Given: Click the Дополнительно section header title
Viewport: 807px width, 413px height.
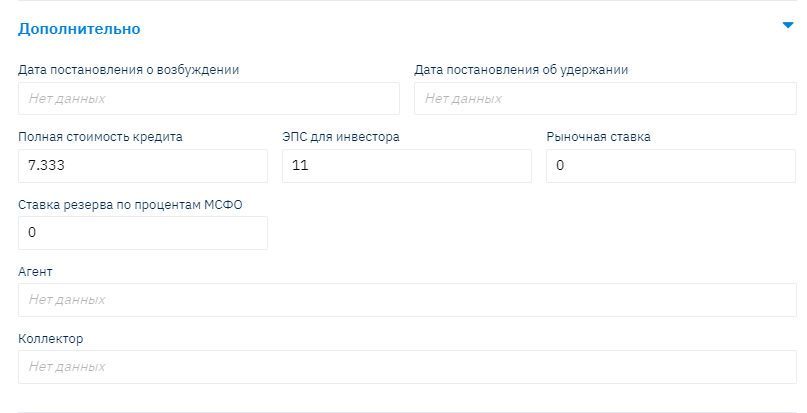Looking at the screenshot, I should 79,29.
